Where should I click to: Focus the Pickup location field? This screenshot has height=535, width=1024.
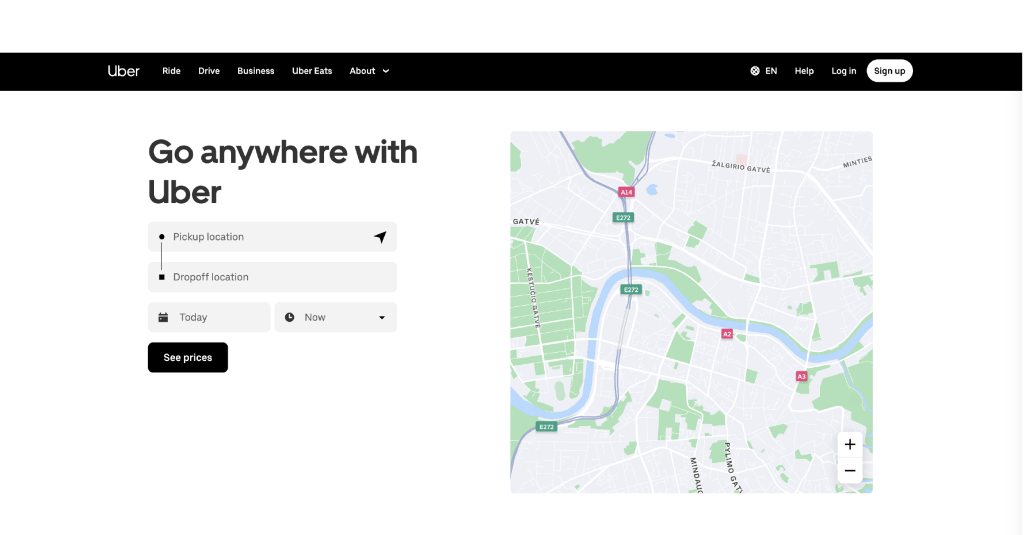coord(272,236)
